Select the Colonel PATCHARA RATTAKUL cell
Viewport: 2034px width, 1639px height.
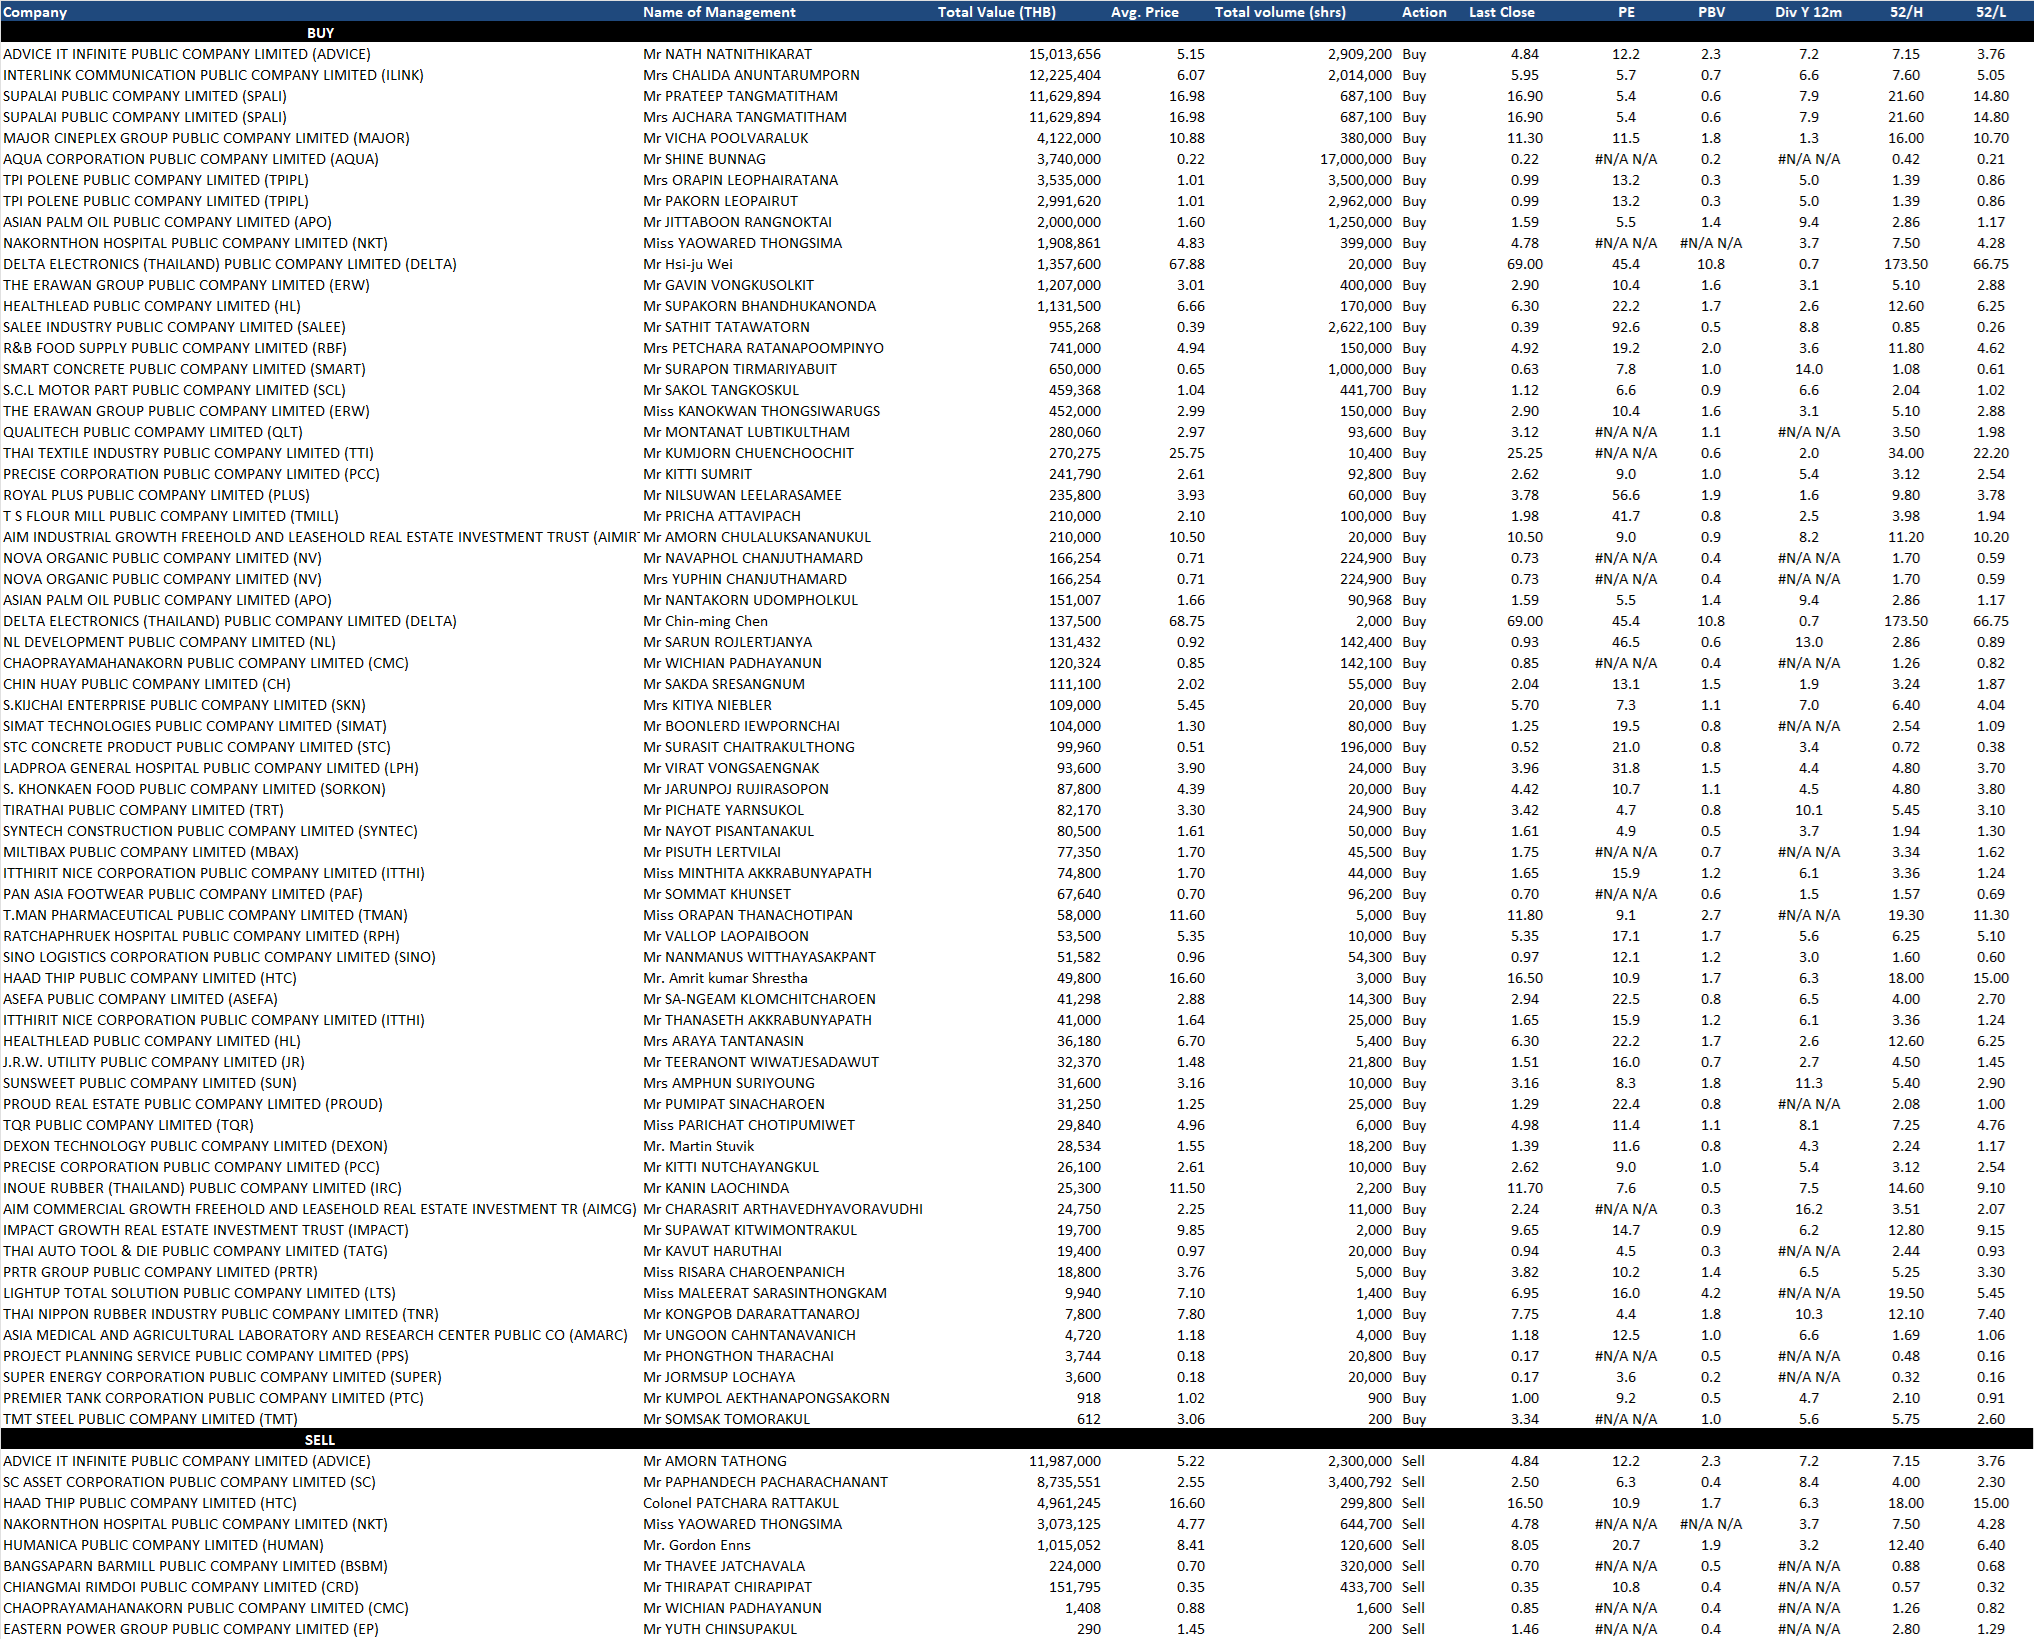[x=741, y=1503]
